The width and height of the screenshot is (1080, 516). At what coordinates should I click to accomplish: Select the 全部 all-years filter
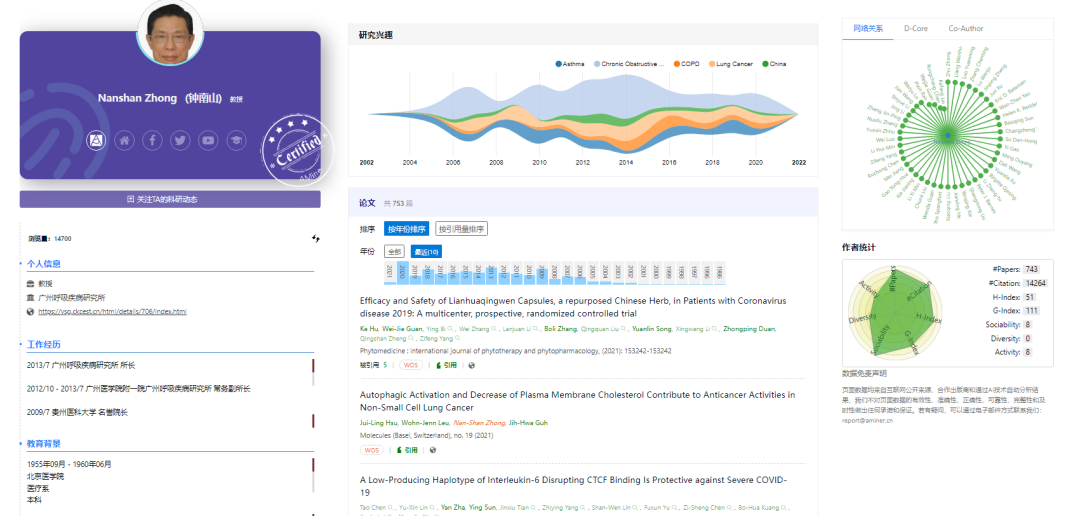tap(395, 251)
